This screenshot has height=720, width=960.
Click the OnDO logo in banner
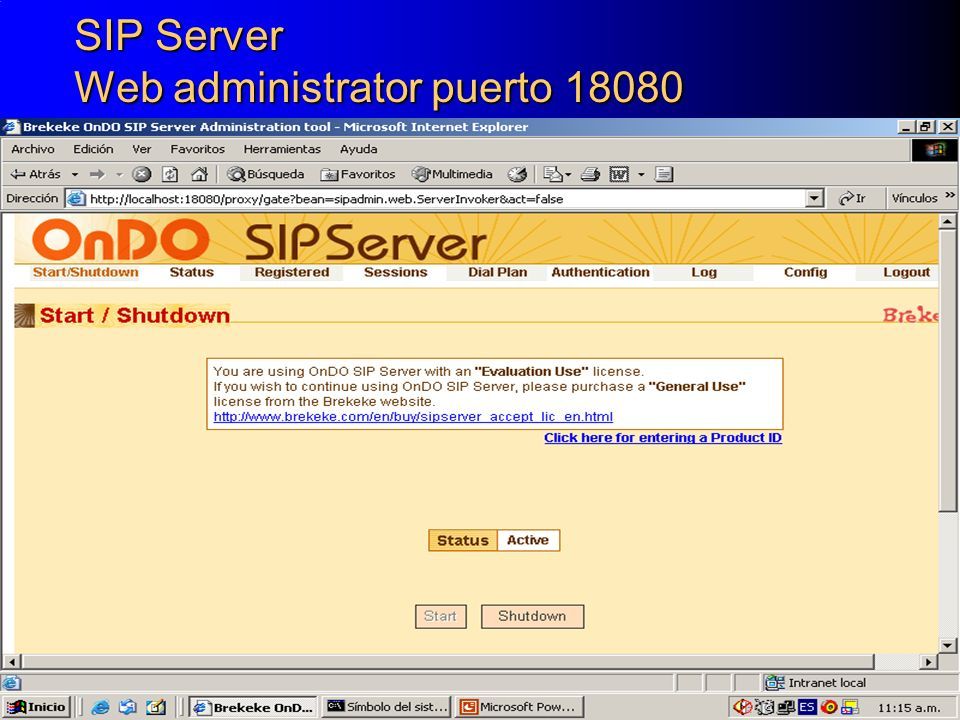[x=121, y=240]
